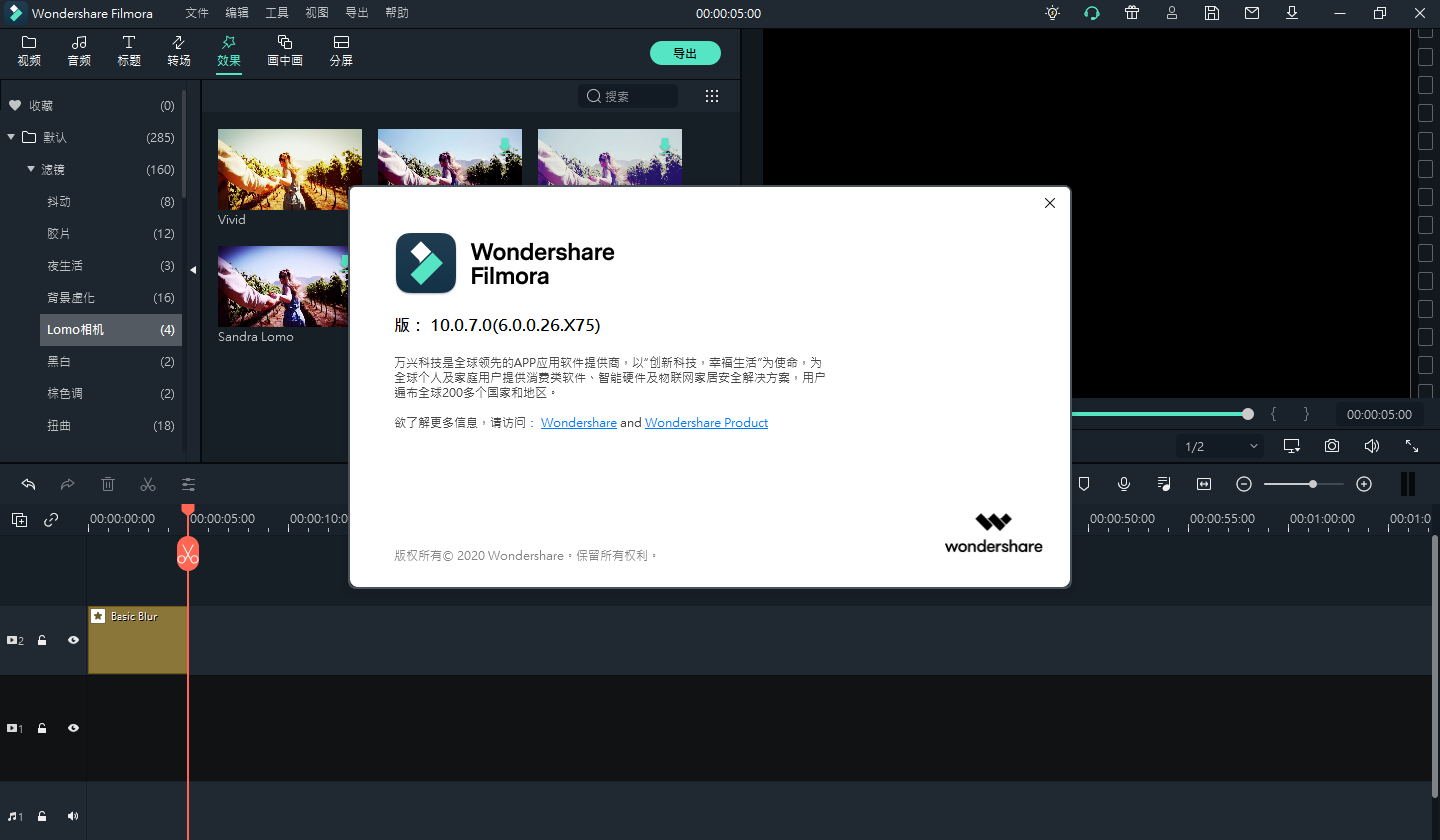The height and width of the screenshot is (840, 1440).
Task: Open the 视频 media tab
Action: click(x=29, y=51)
